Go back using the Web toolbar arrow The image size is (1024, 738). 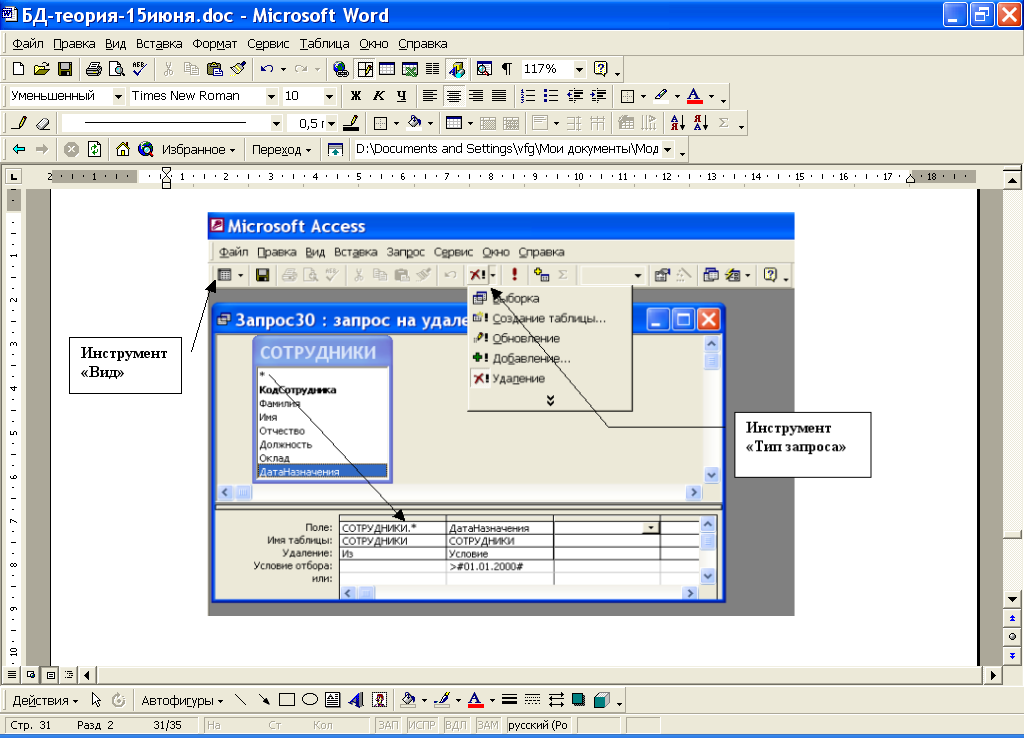(x=19, y=150)
